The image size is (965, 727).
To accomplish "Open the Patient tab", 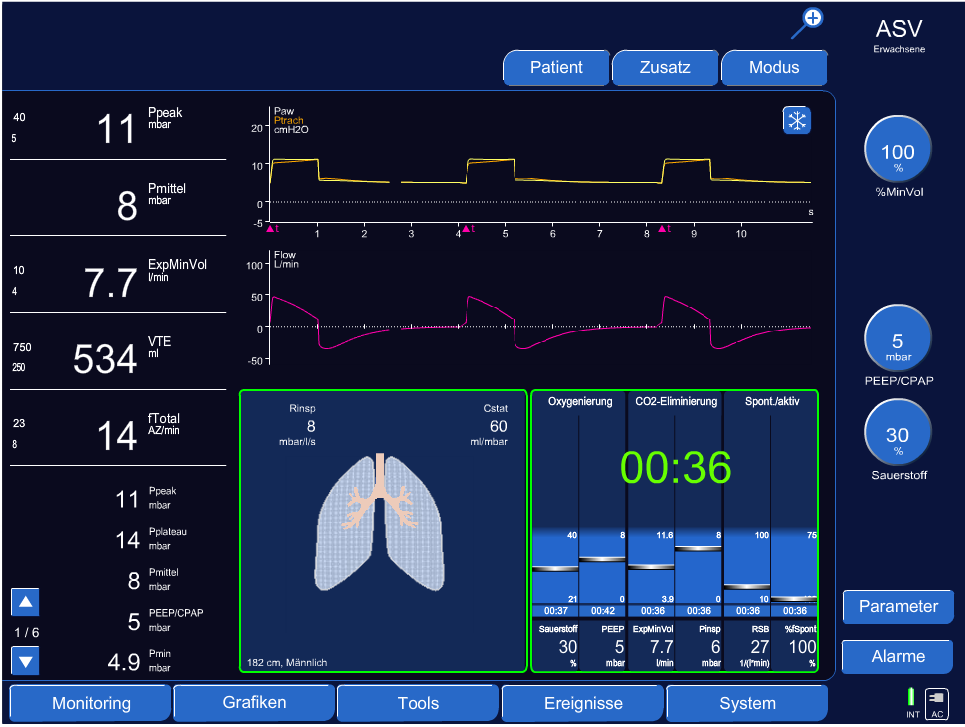I will [x=556, y=68].
